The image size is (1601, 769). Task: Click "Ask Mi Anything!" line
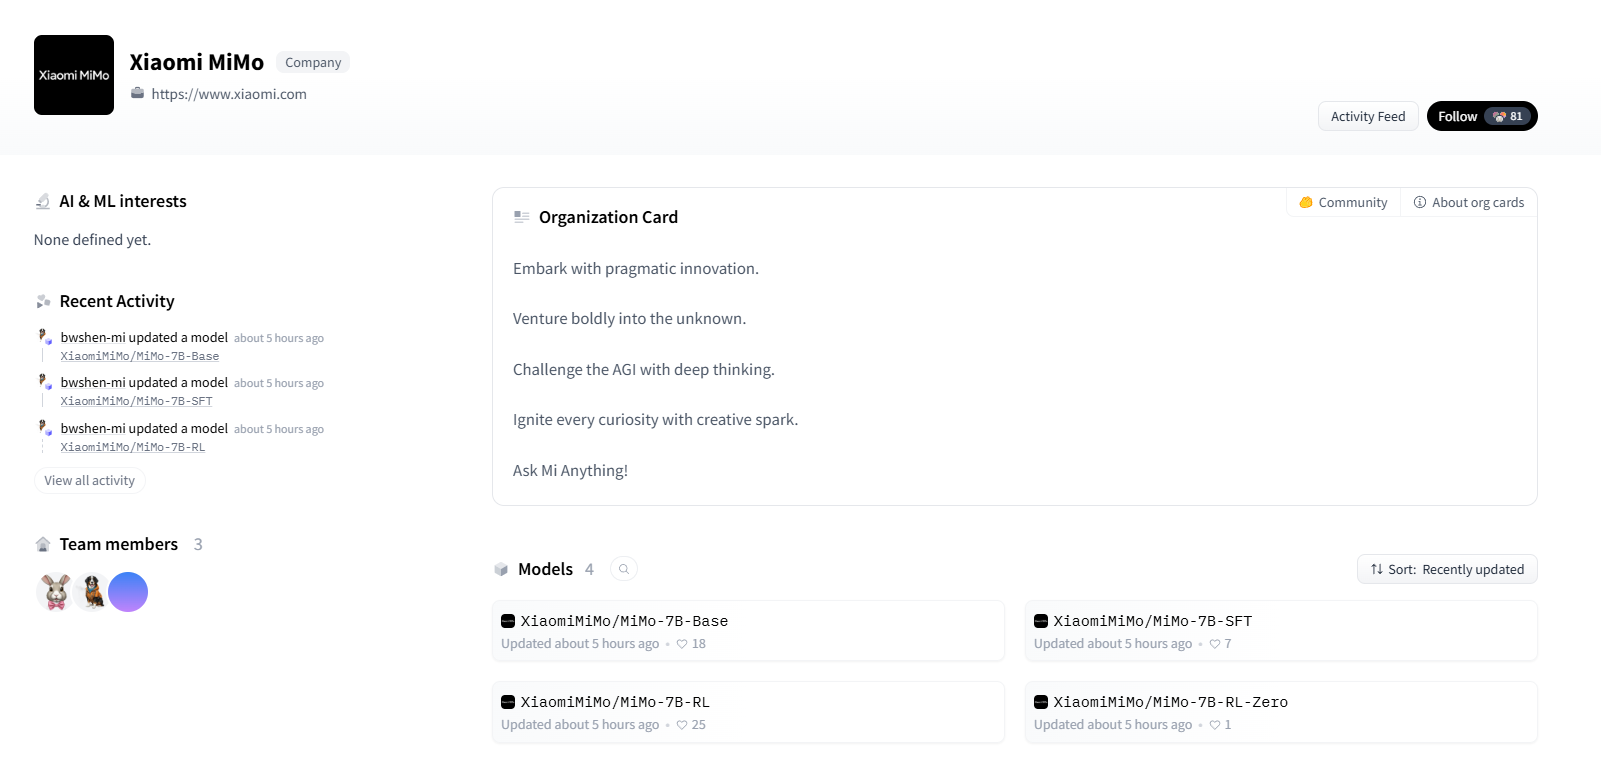point(571,470)
